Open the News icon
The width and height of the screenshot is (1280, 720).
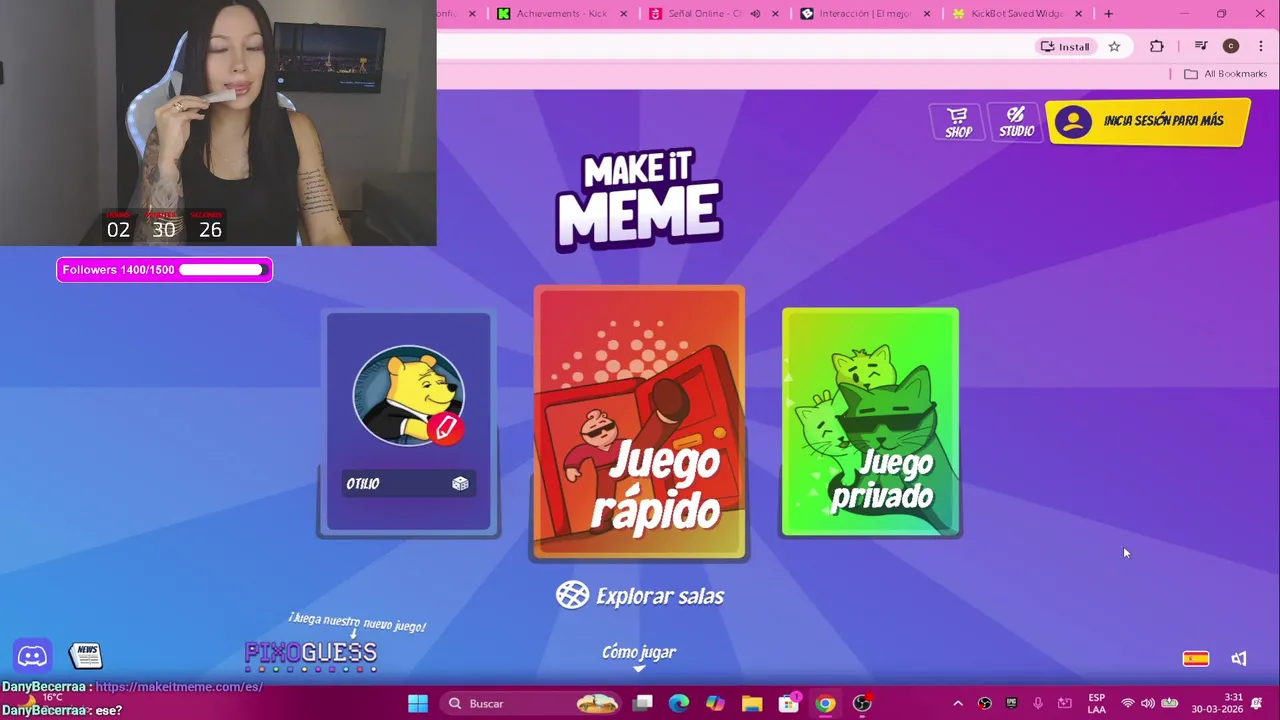pyautogui.click(x=86, y=656)
